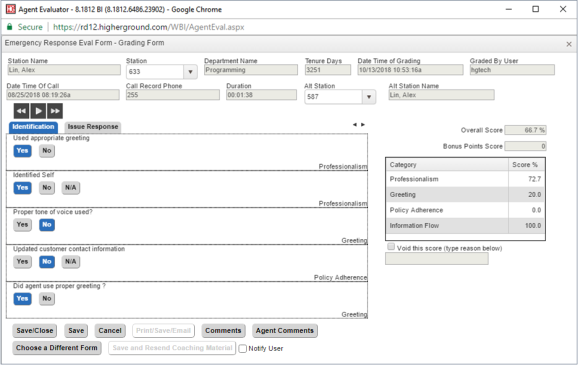Open the Comments button

point(223,331)
